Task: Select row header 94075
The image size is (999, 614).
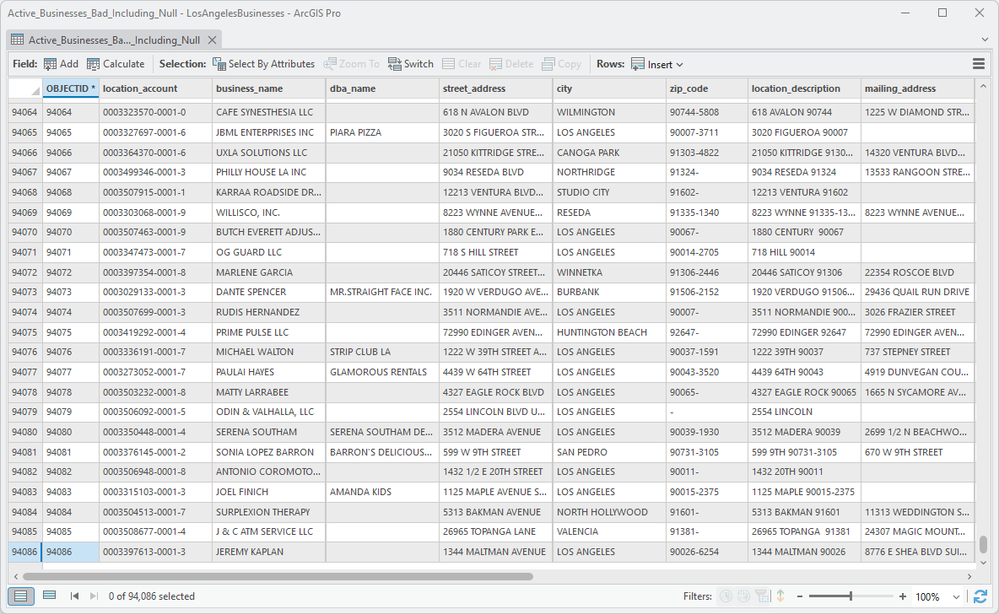Action: coord(25,332)
